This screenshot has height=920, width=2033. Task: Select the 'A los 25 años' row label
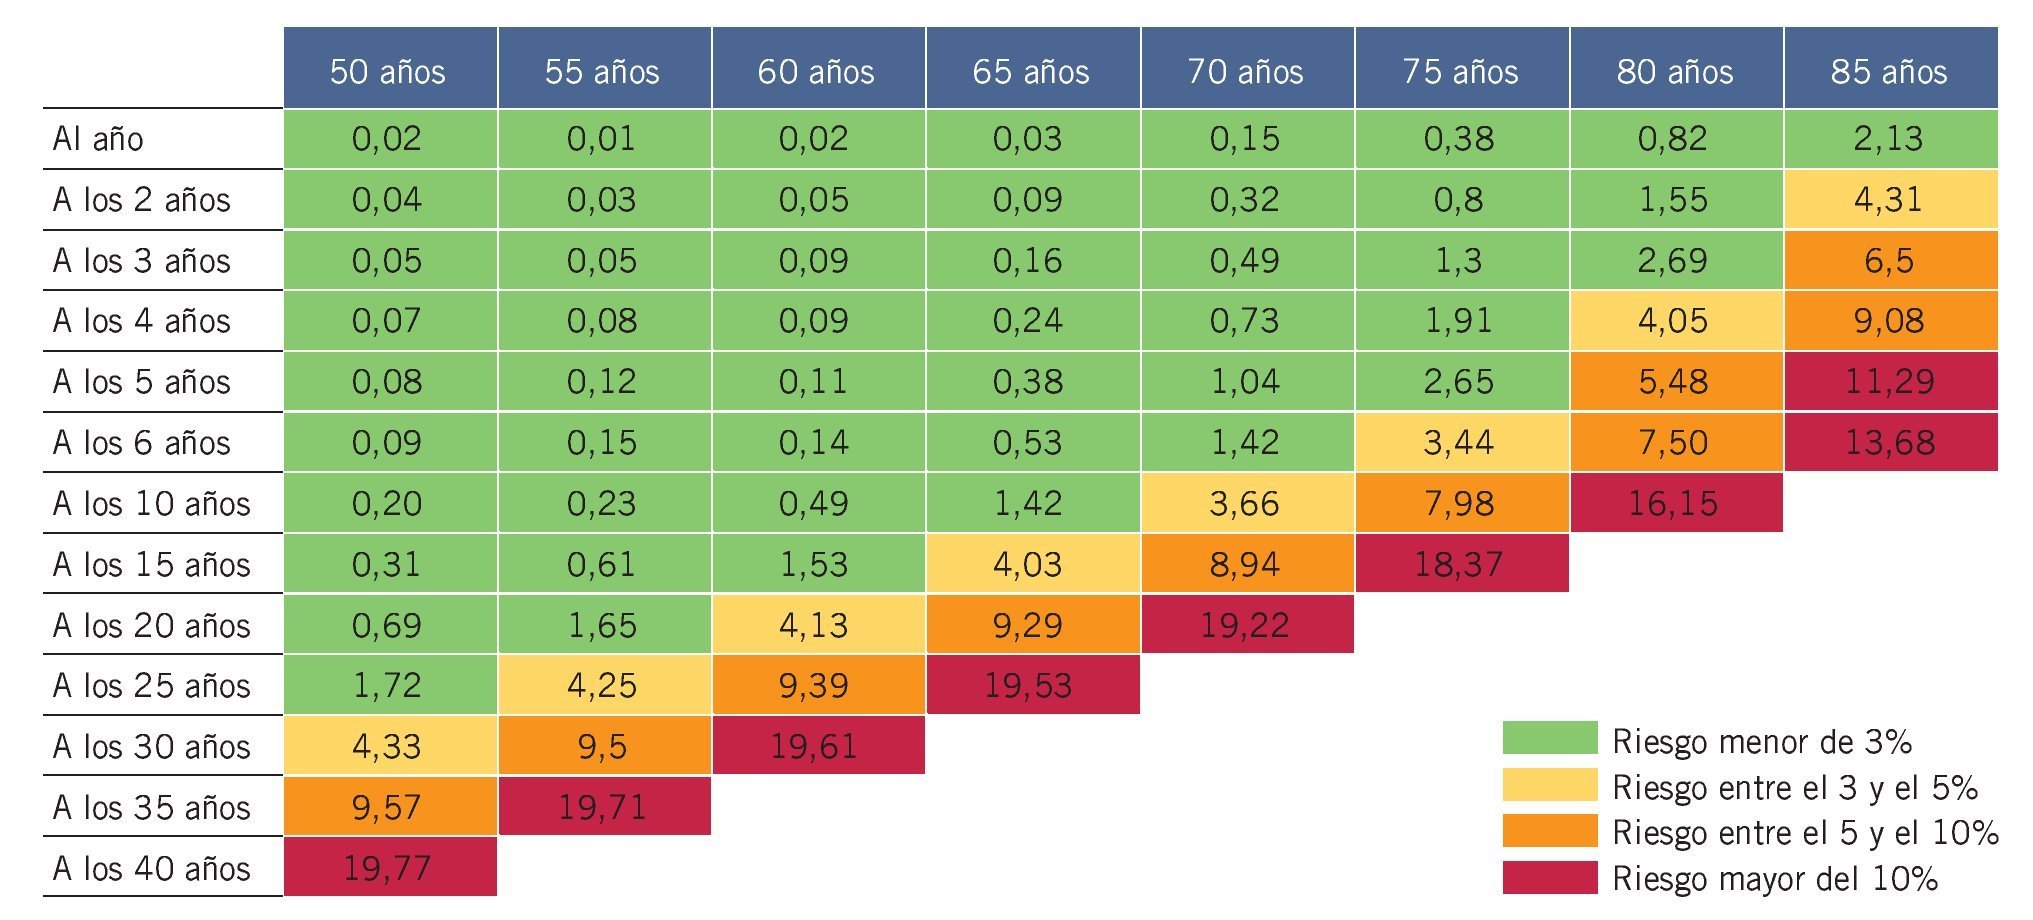pyautogui.click(x=151, y=686)
